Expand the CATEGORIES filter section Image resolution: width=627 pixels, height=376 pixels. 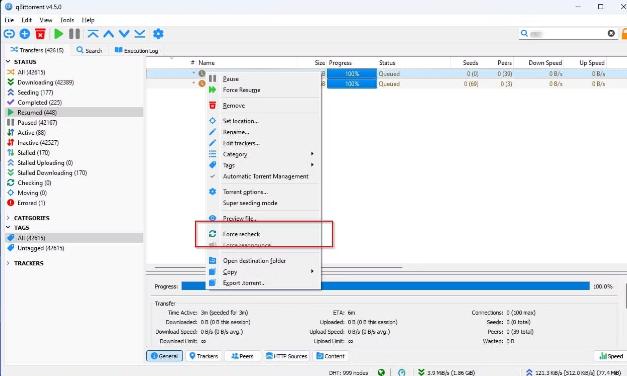8,218
